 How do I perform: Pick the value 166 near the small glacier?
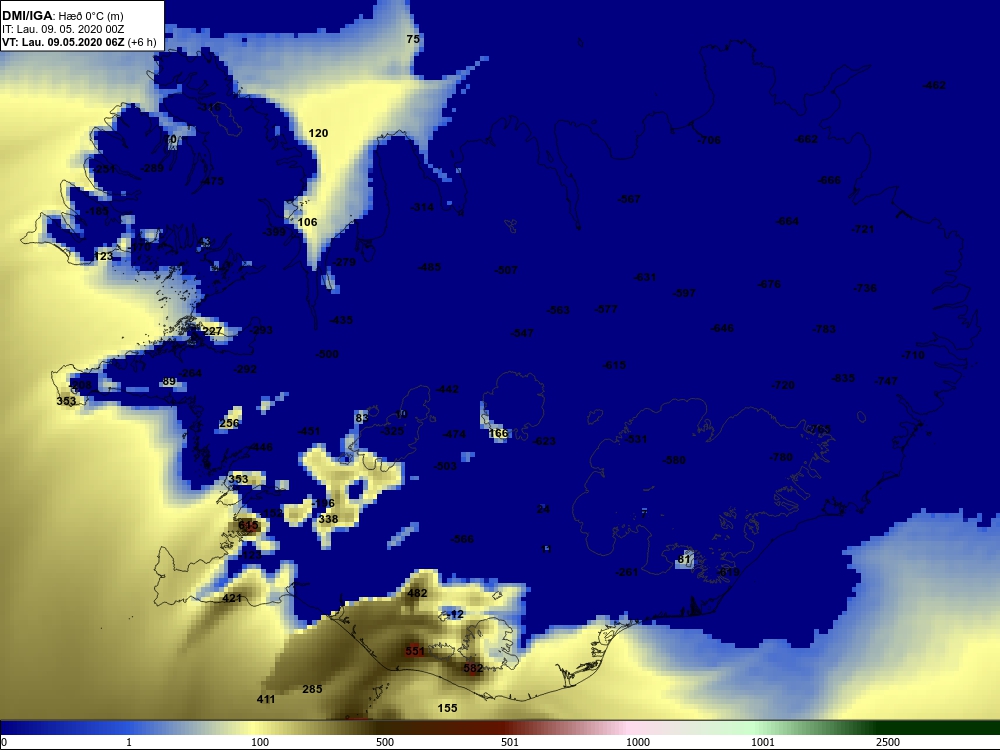point(498,434)
